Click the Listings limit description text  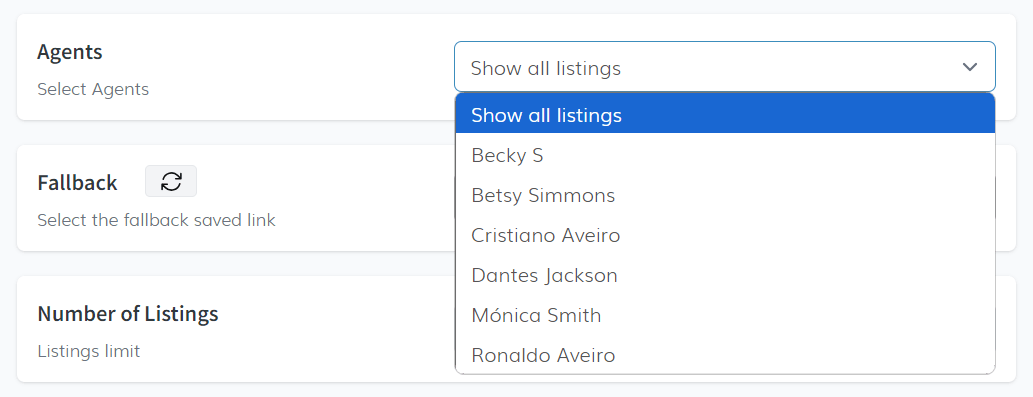(x=89, y=351)
